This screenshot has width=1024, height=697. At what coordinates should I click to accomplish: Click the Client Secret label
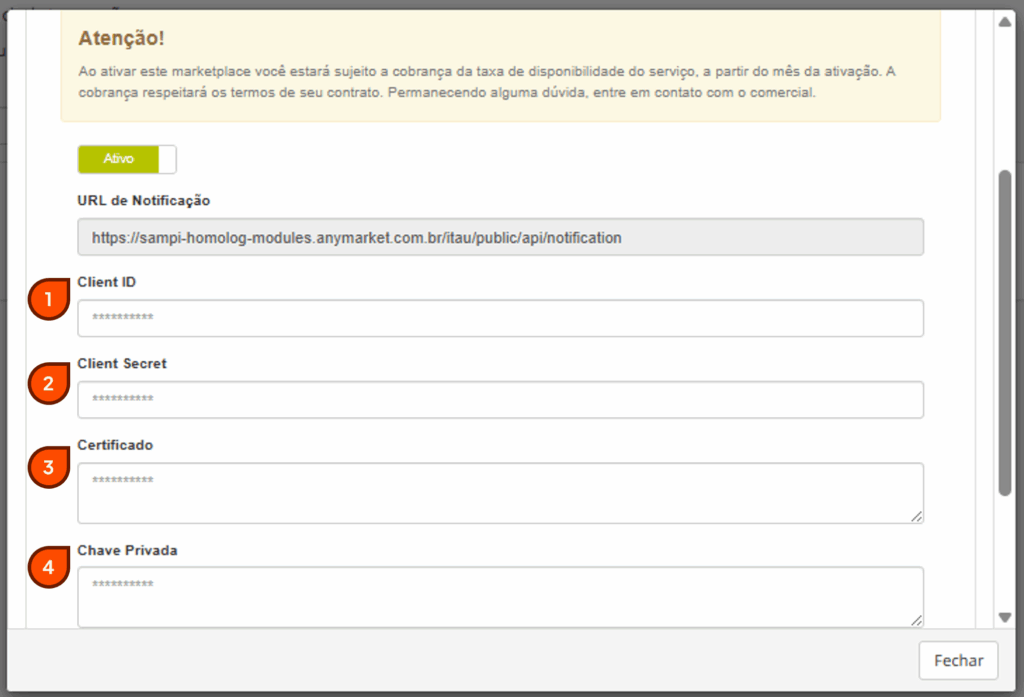click(x=122, y=364)
